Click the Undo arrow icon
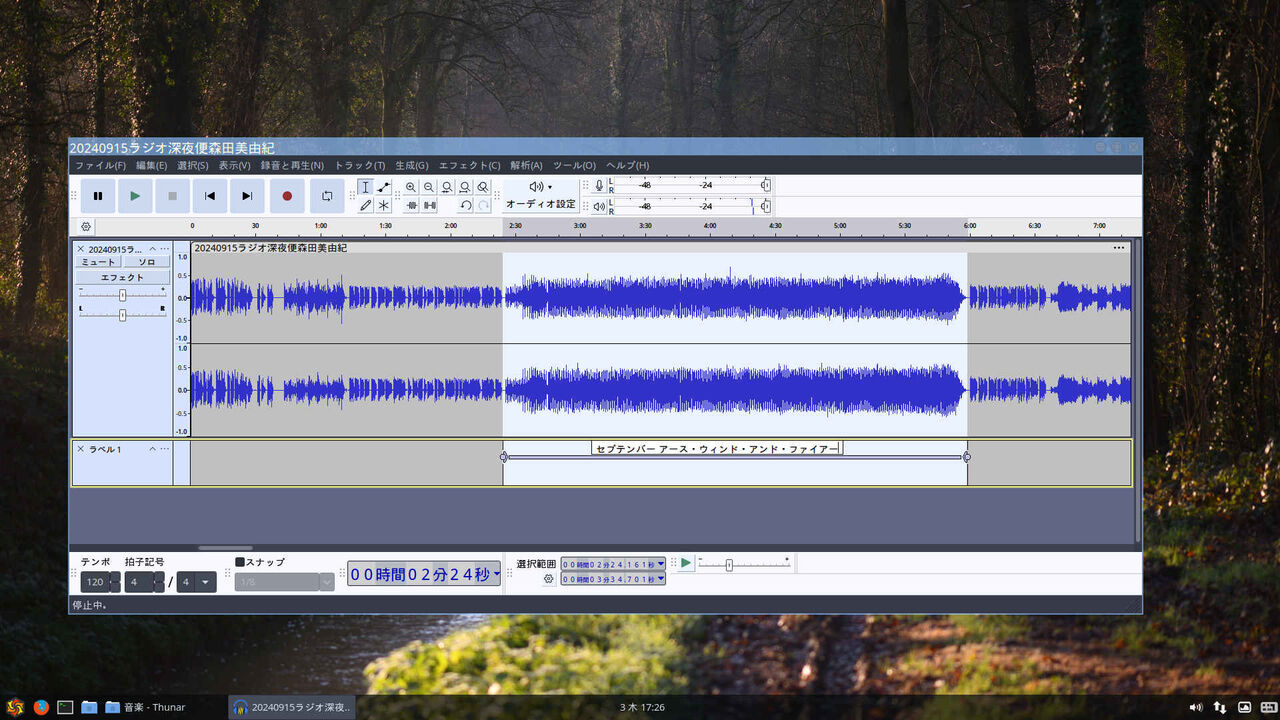 465,205
